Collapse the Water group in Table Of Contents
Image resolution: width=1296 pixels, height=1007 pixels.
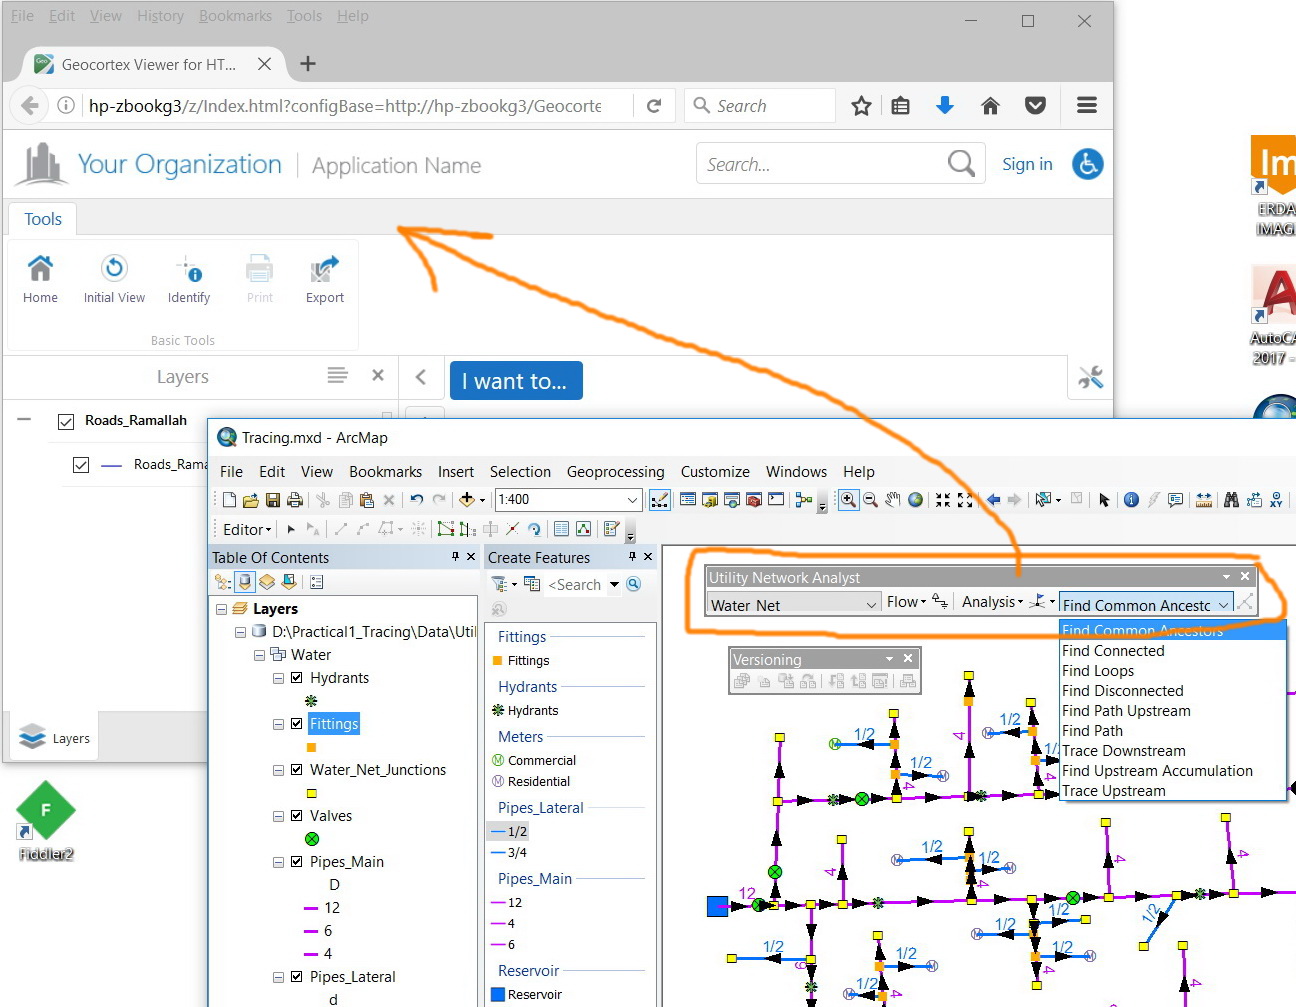260,655
